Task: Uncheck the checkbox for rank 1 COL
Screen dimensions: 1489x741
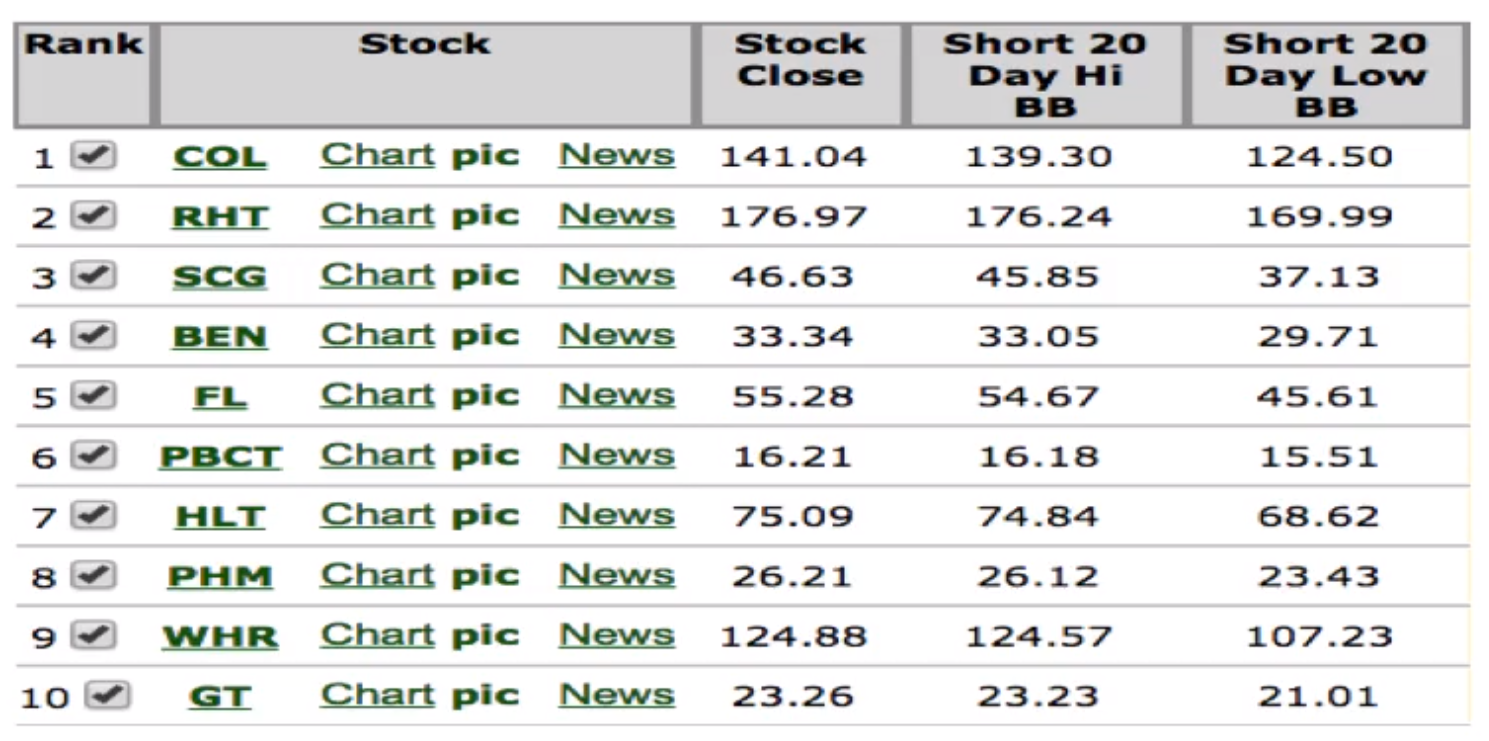Action: pyautogui.click(x=93, y=156)
